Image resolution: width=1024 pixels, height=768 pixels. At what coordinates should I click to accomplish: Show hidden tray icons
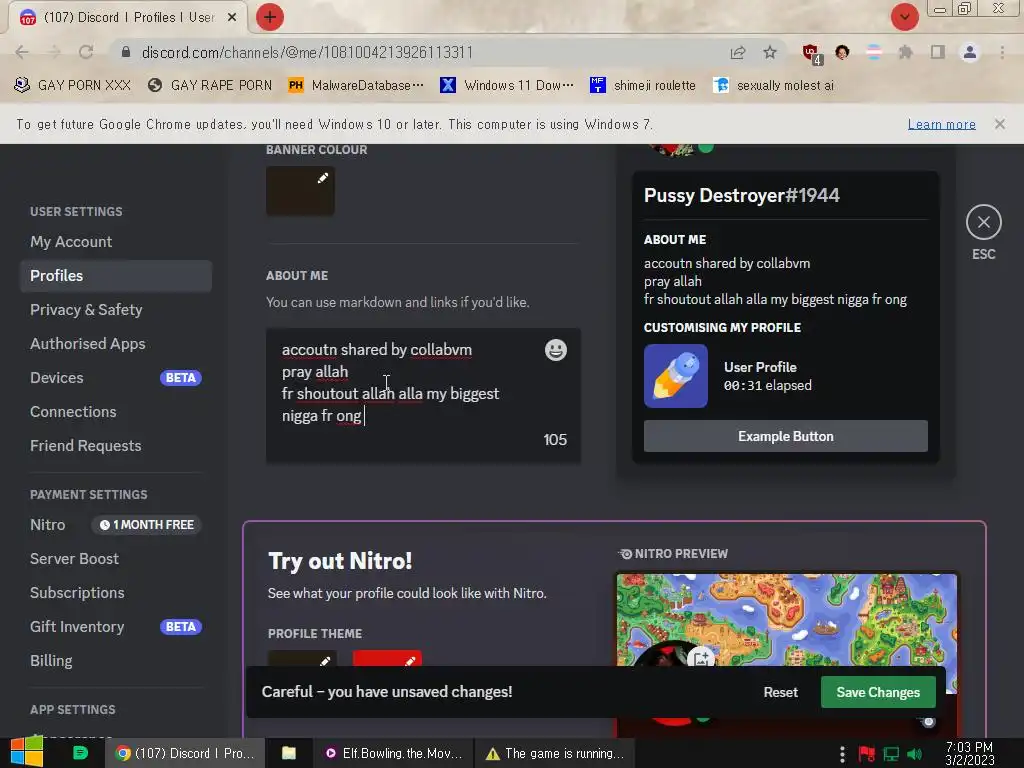point(842,754)
